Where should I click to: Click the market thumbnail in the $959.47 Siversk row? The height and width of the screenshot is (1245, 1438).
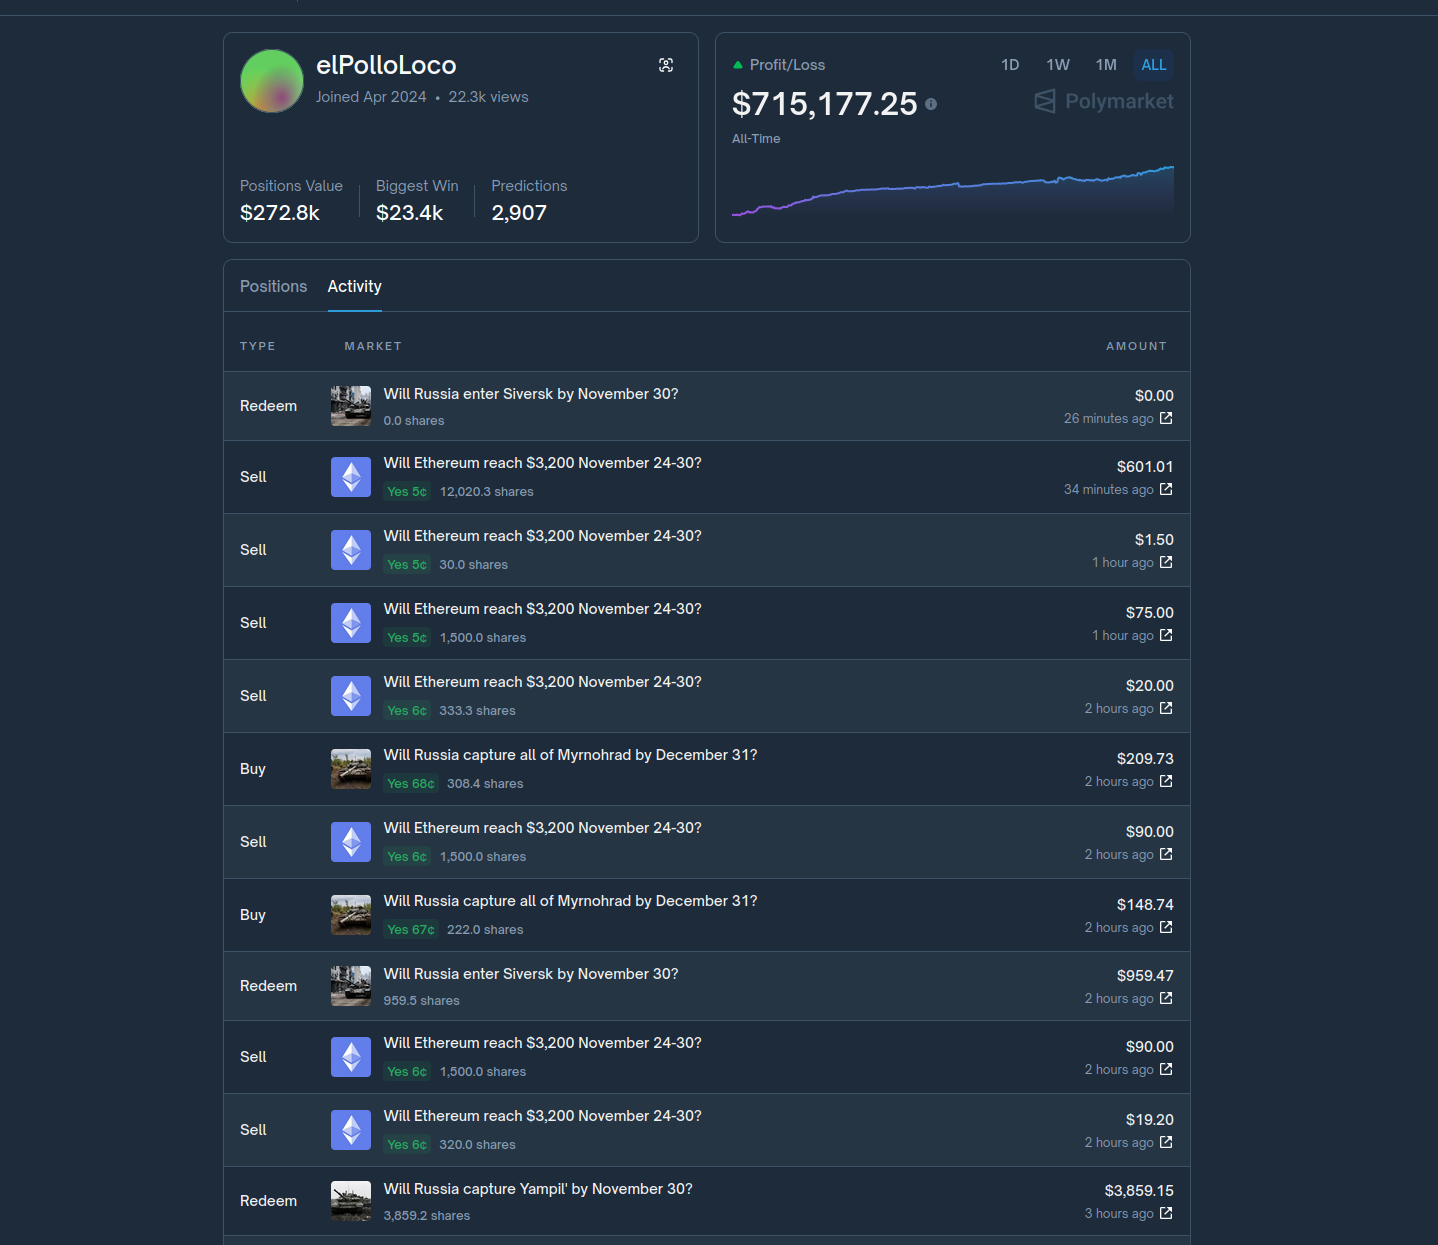point(351,986)
